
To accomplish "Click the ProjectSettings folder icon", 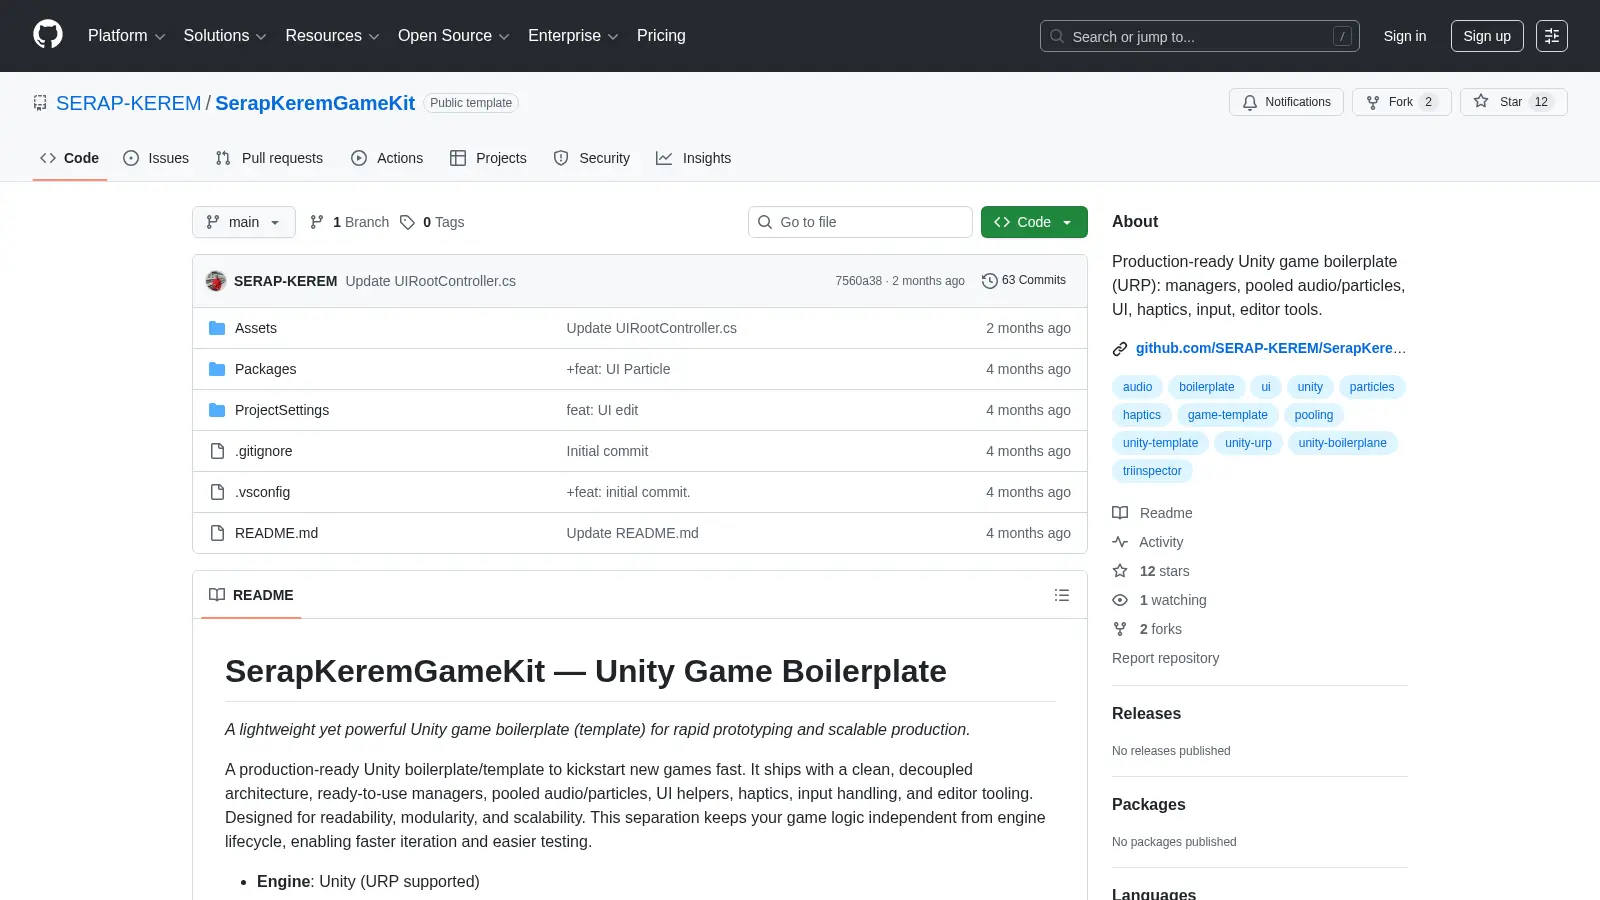I will click(217, 410).
